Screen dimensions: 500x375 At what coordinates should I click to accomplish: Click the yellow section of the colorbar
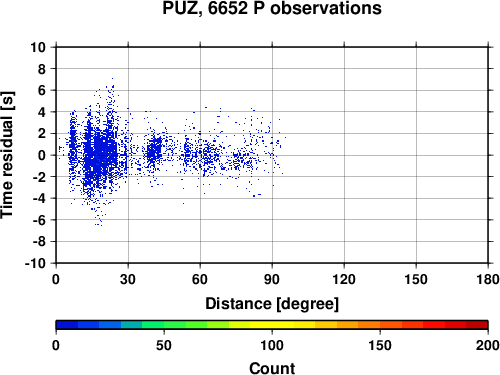(x=272, y=325)
